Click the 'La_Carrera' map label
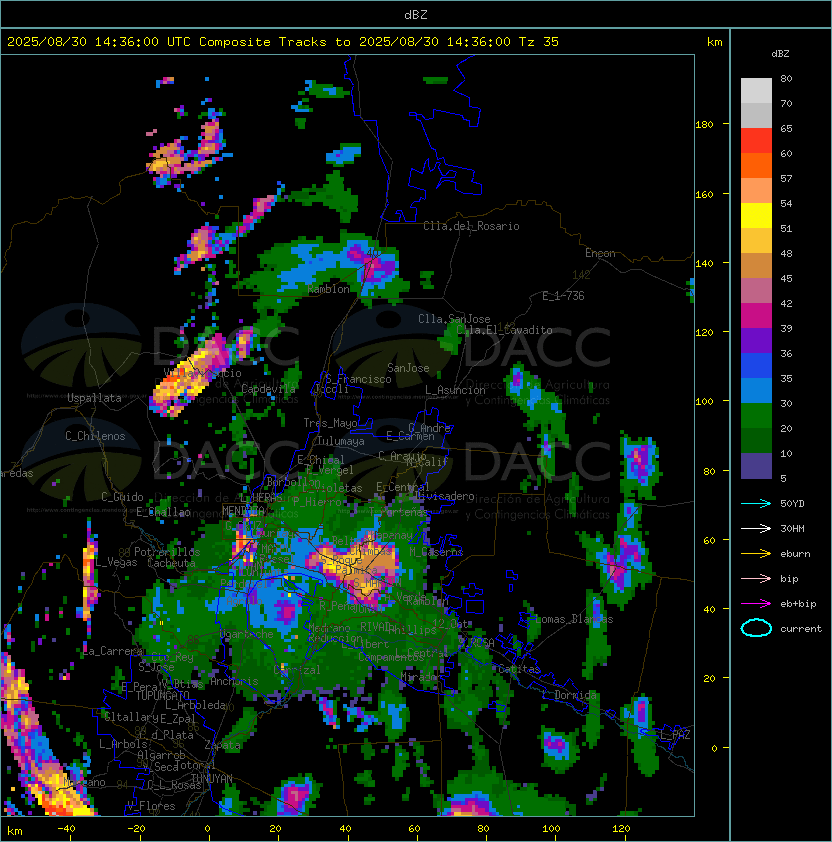The width and height of the screenshot is (832, 842). tap(112, 651)
